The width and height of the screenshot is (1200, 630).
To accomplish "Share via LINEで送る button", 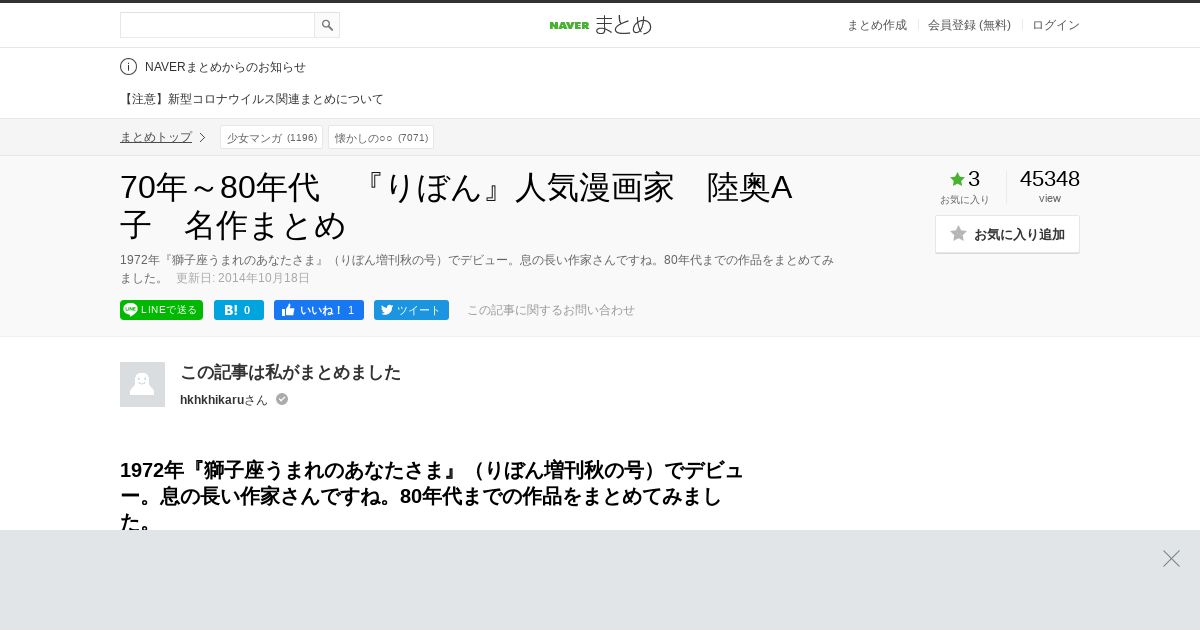I will [161, 310].
